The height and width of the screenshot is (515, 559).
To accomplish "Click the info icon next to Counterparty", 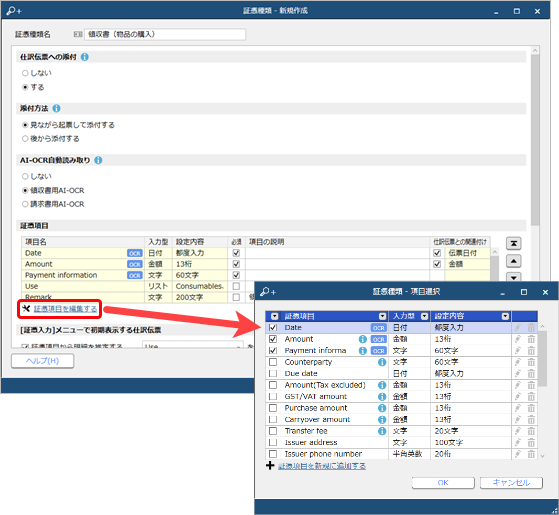I will [x=382, y=362].
